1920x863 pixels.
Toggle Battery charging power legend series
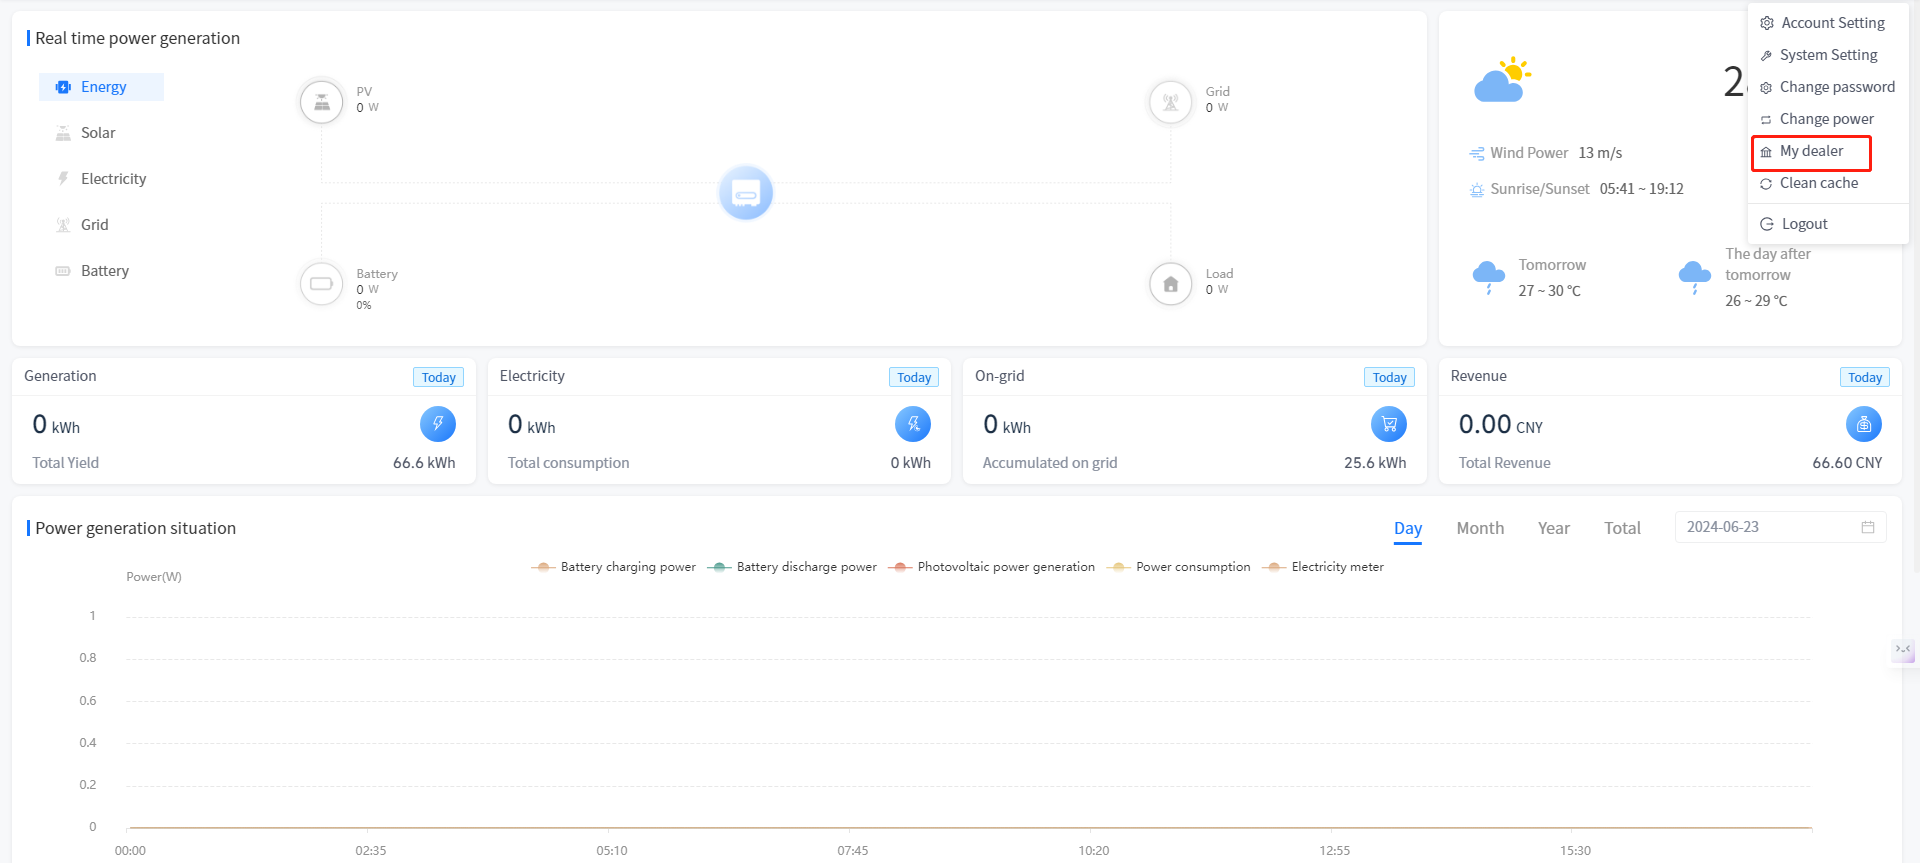613,567
